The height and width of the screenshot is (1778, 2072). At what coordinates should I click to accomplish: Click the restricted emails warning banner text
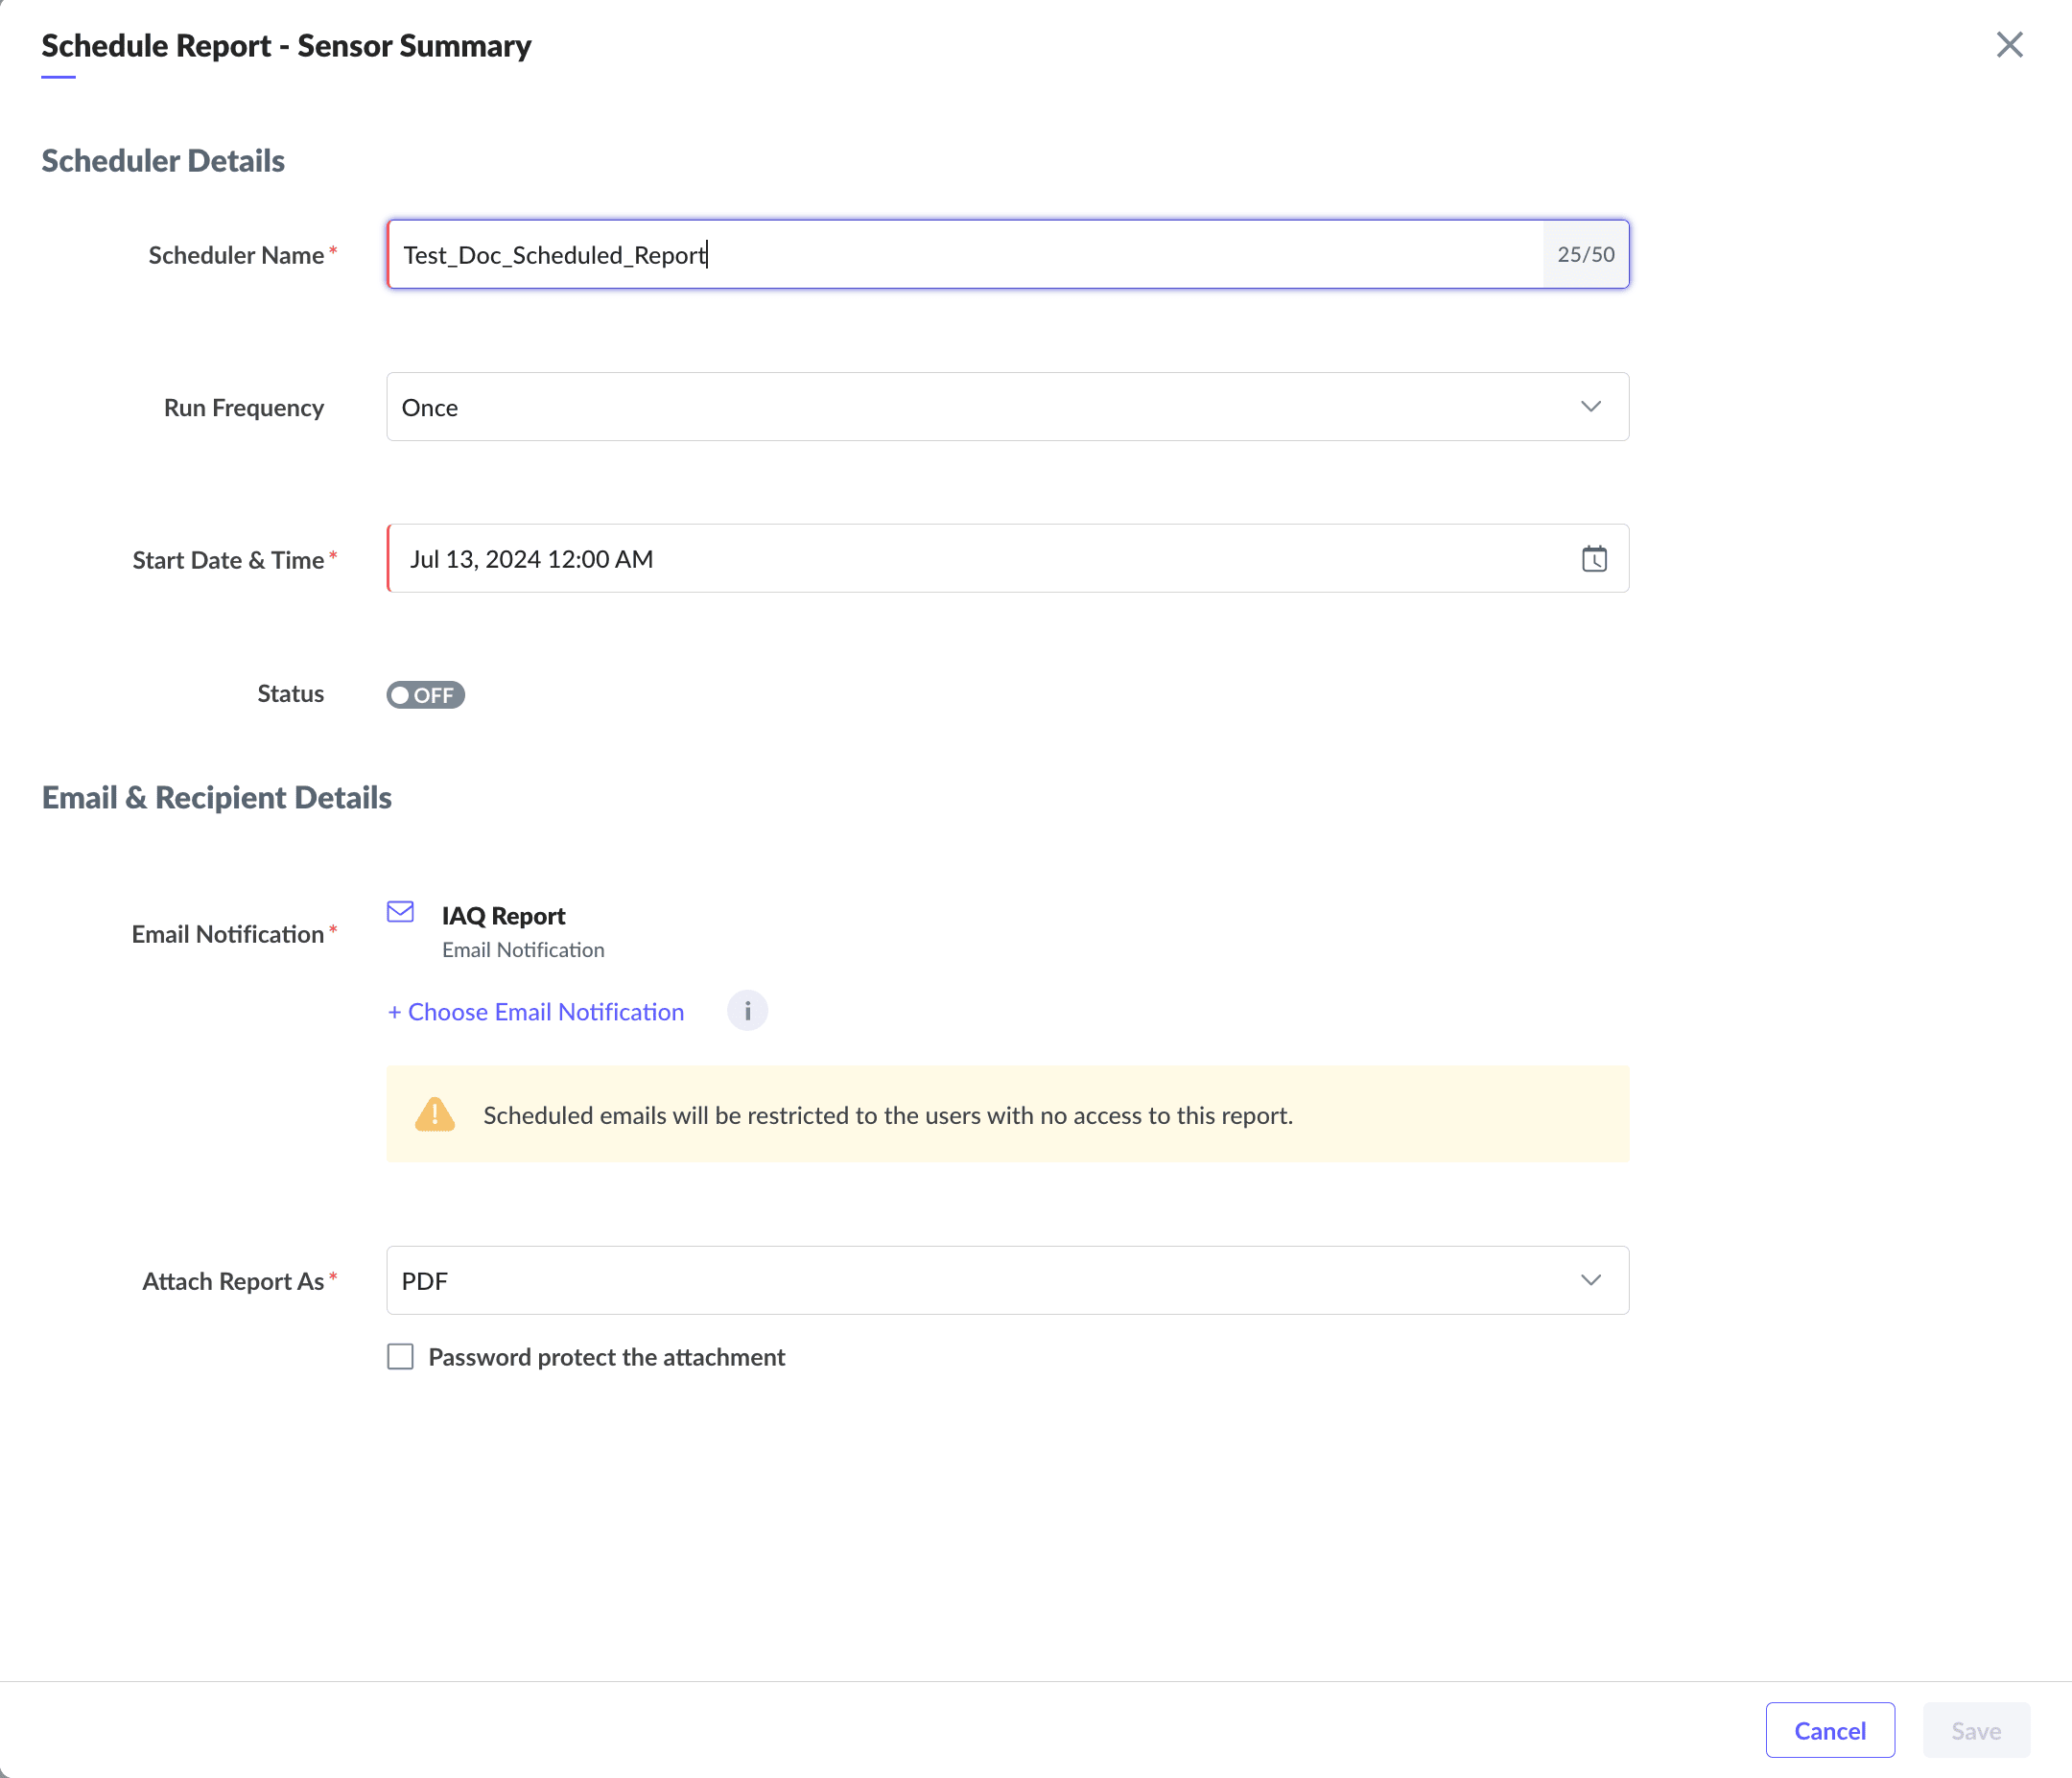[887, 1115]
